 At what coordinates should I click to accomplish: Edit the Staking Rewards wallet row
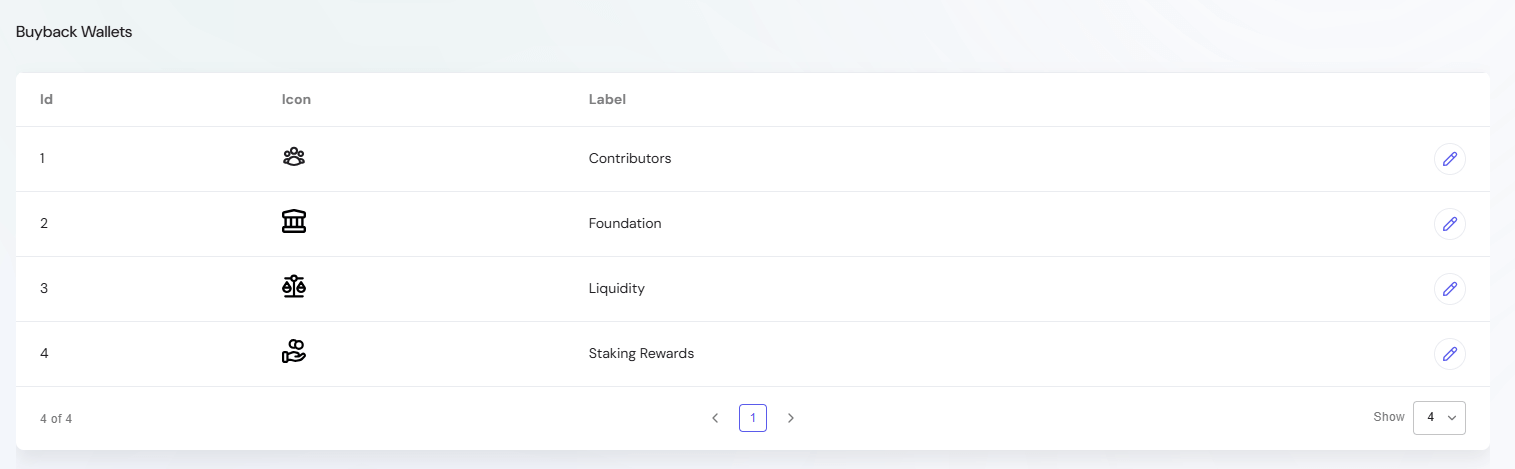coord(1449,354)
